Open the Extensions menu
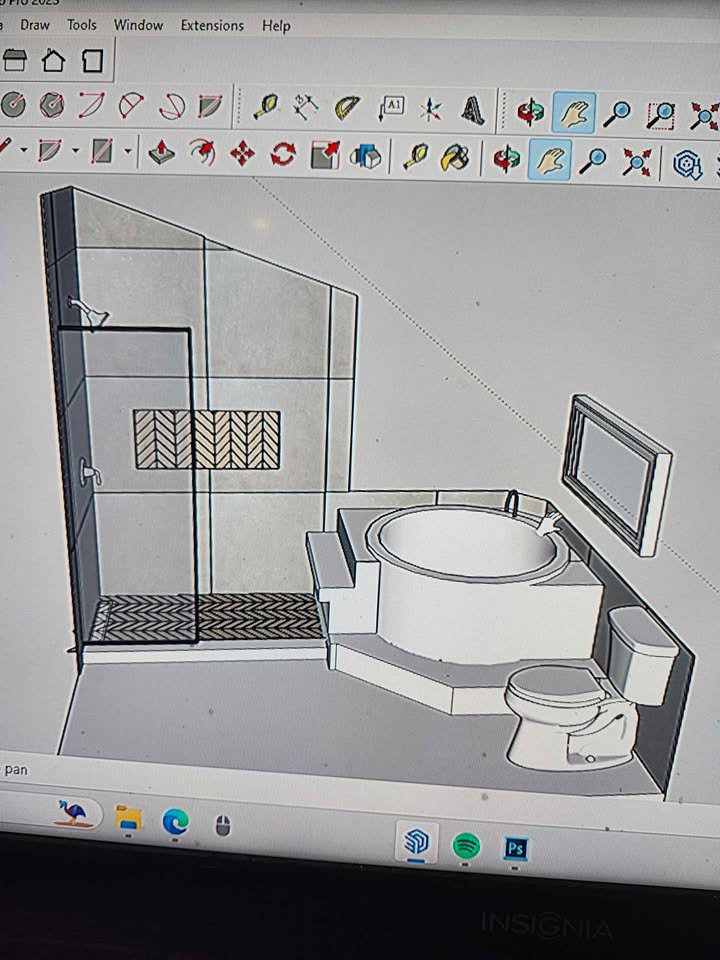 [x=212, y=25]
